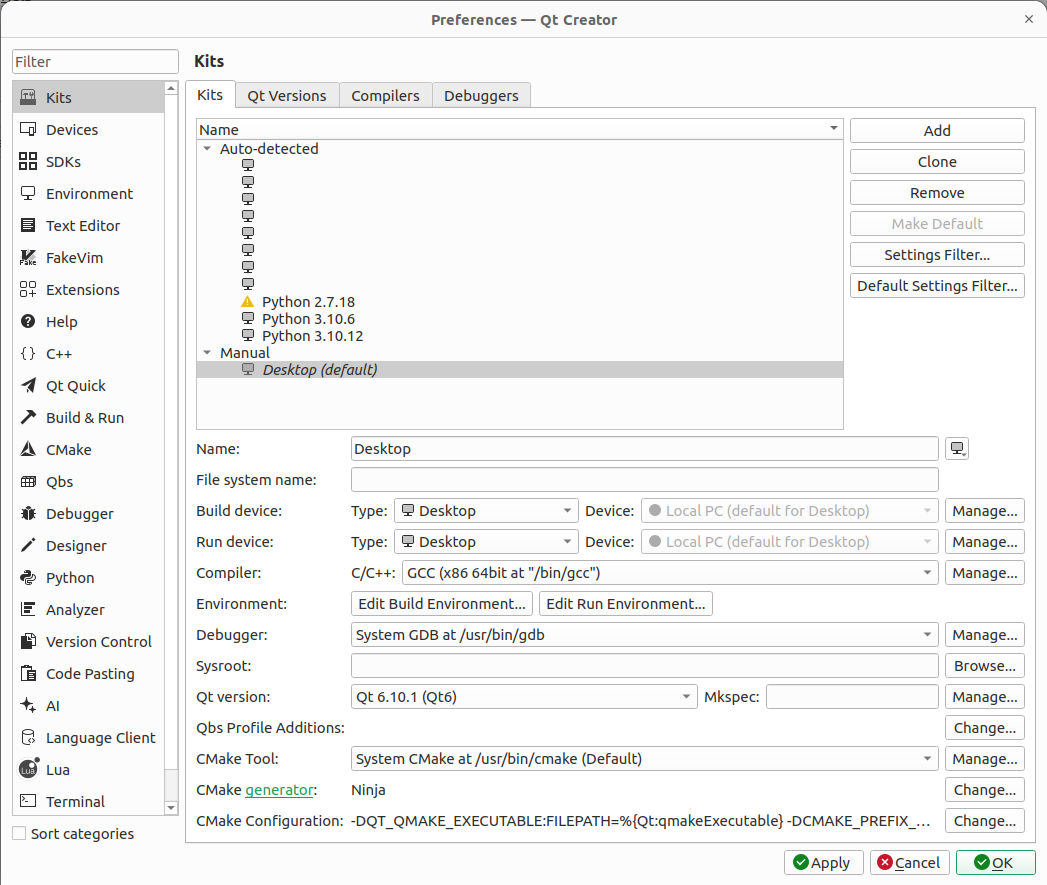Open the Python snake icon
This screenshot has width=1047, height=885.
click(28, 578)
